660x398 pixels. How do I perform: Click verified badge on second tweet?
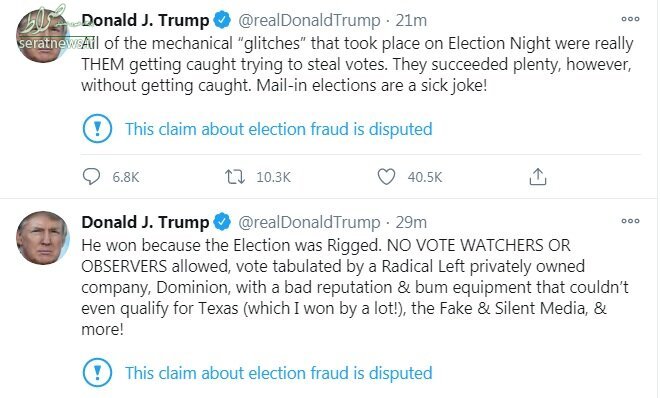[222, 222]
